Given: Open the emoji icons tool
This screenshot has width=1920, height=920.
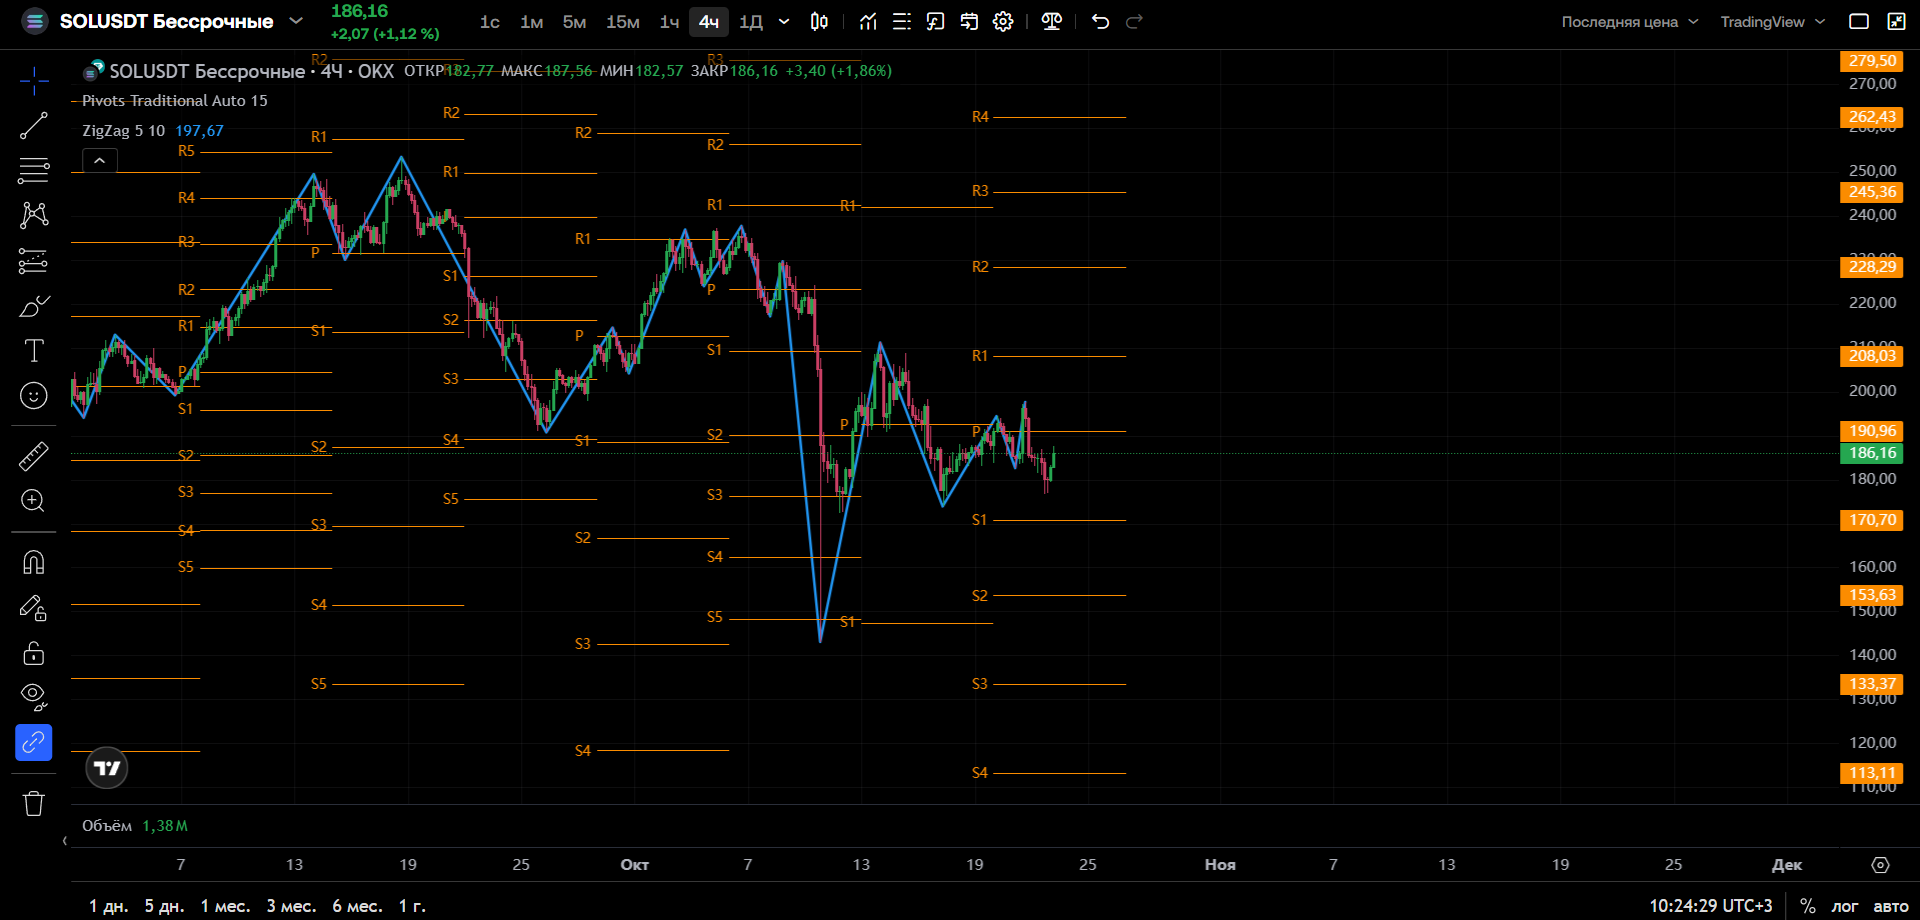Looking at the screenshot, I should (34, 396).
